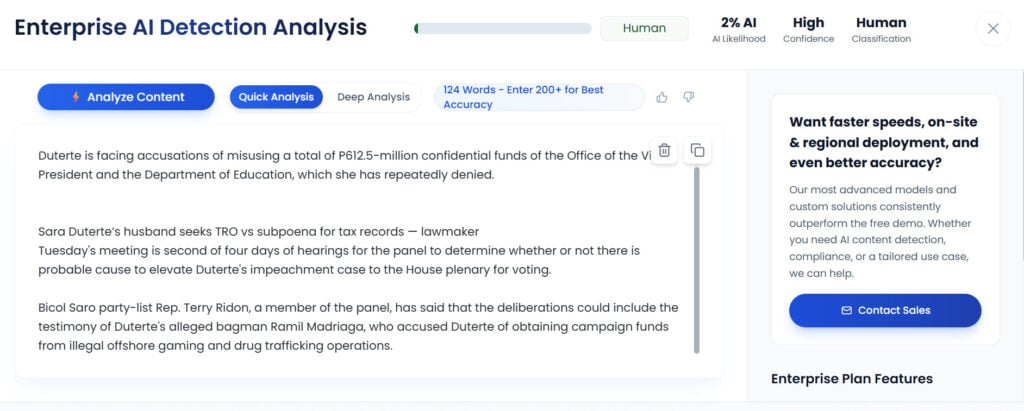Click the Enterprise Plan Features heading
Viewport: 1024px width, 411px height.
[852, 378]
